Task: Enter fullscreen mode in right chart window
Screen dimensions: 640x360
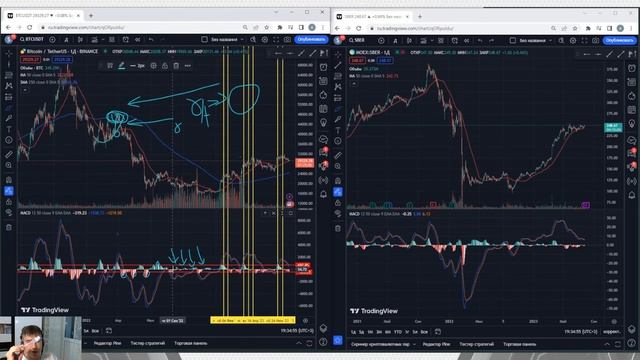Action: (x=584, y=40)
